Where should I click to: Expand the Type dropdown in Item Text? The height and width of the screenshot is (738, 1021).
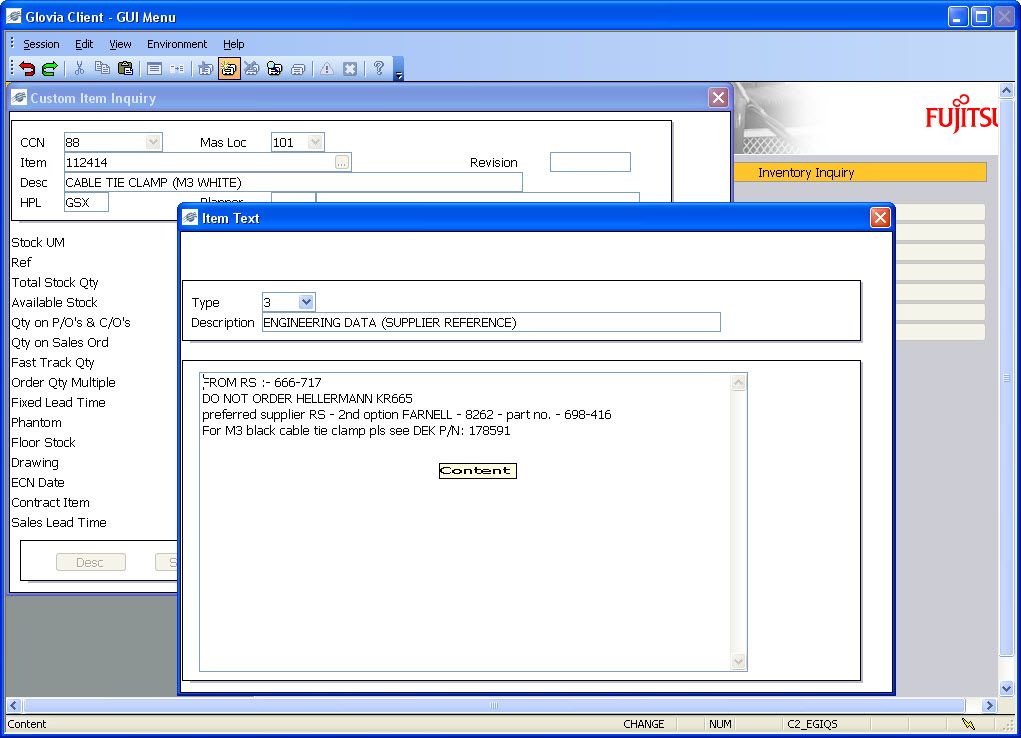coord(306,302)
